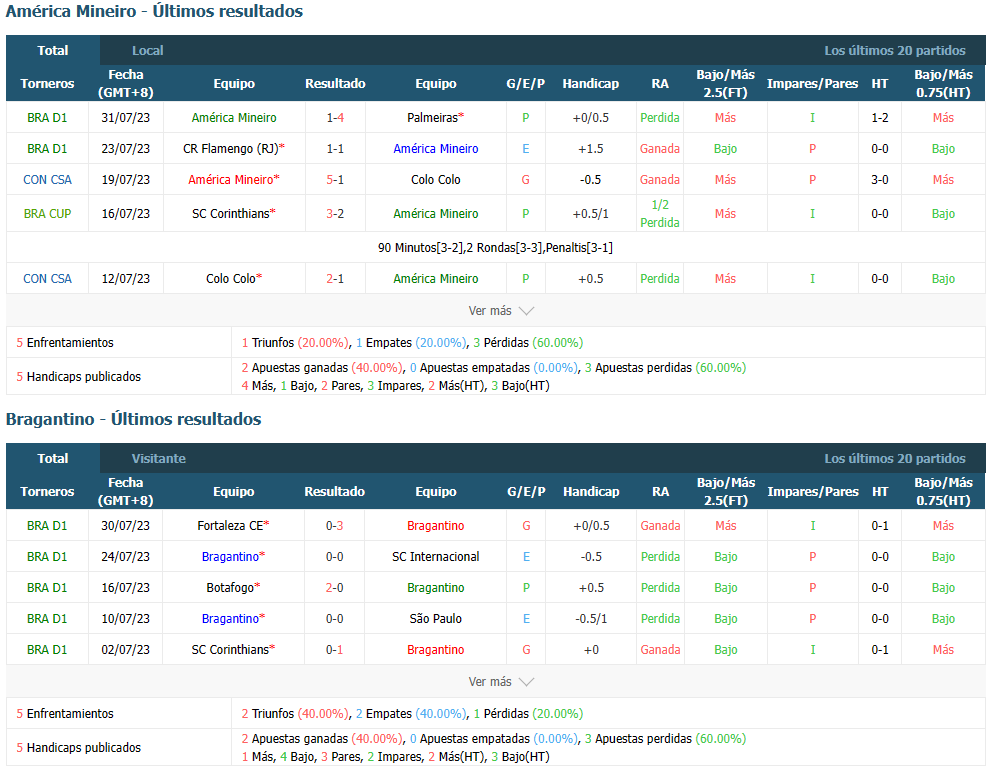Open CR Flamengo (RJ) team link
Image resolution: width=993 pixels, height=770 pixels.
click(x=231, y=148)
